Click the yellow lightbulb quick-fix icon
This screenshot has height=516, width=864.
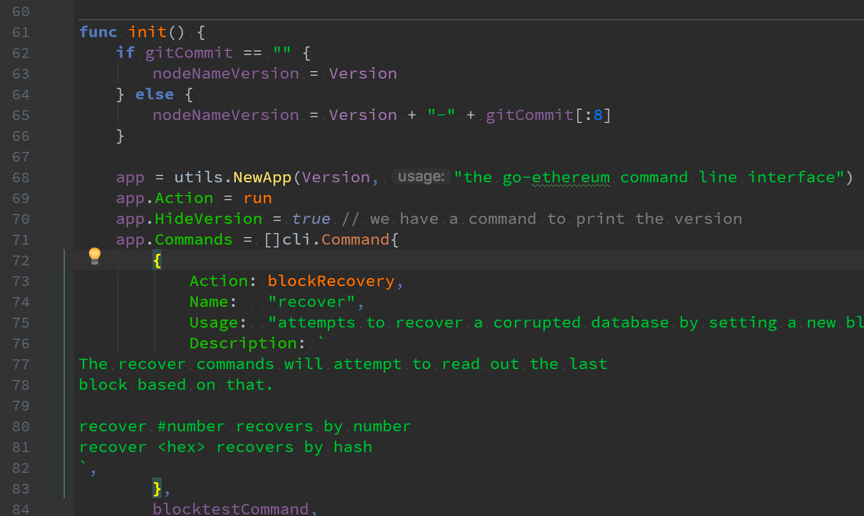(95, 256)
